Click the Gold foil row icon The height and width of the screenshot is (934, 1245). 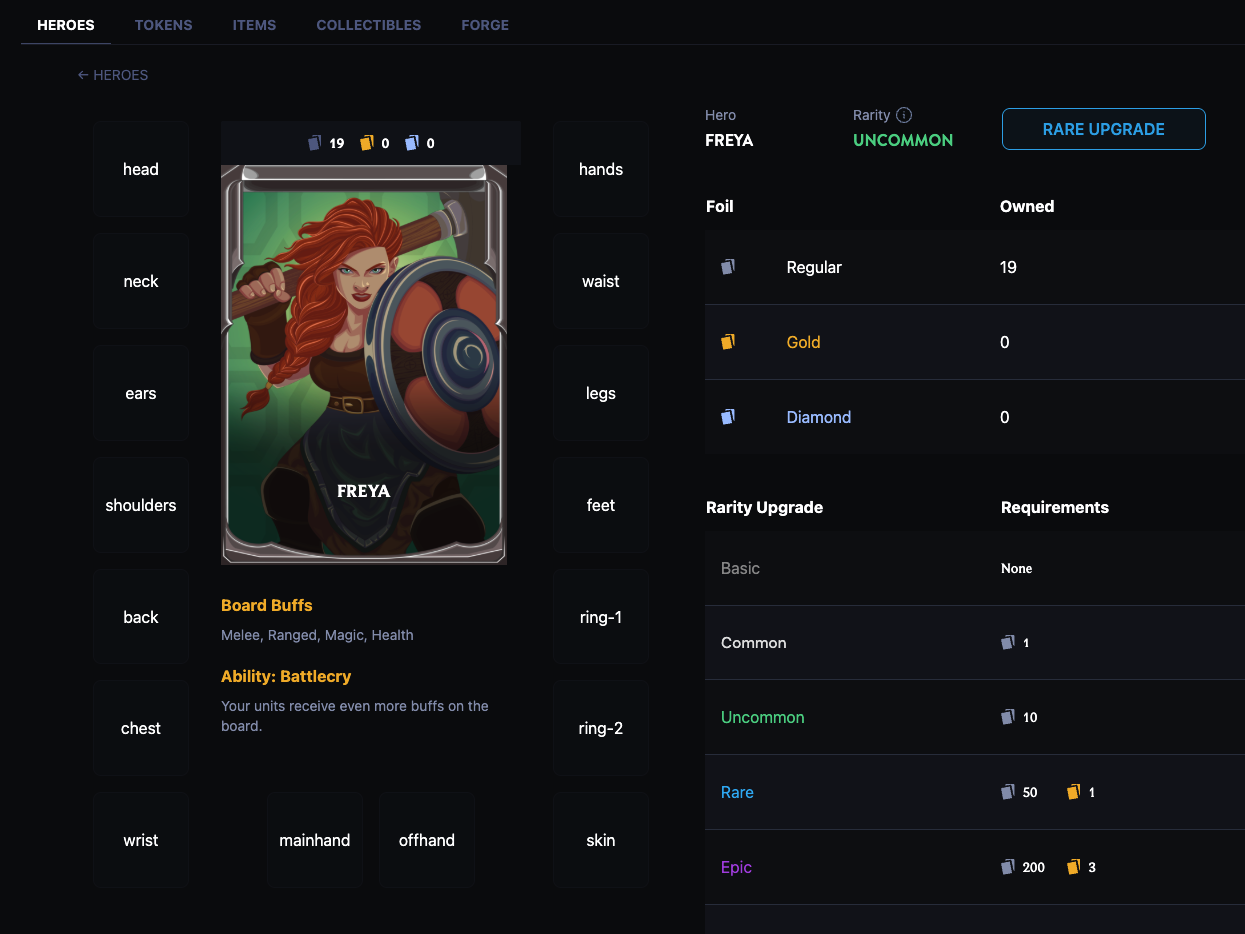pyautogui.click(x=728, y=342)
